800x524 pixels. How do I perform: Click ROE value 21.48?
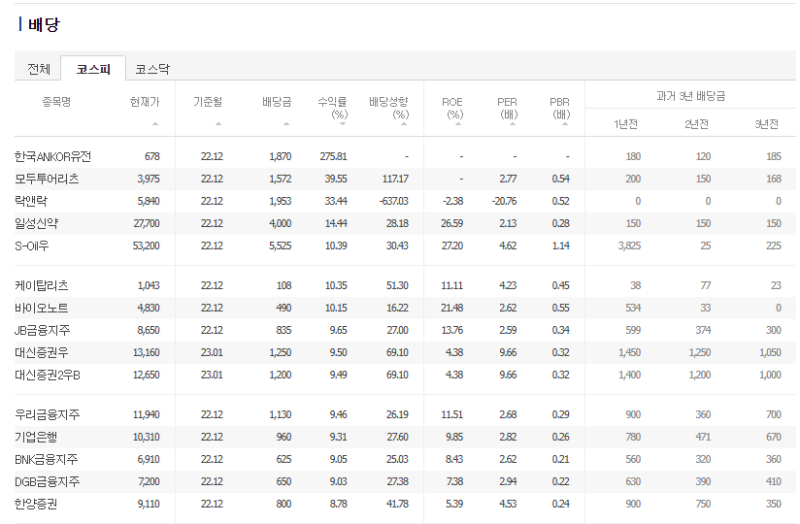(452, 308)
